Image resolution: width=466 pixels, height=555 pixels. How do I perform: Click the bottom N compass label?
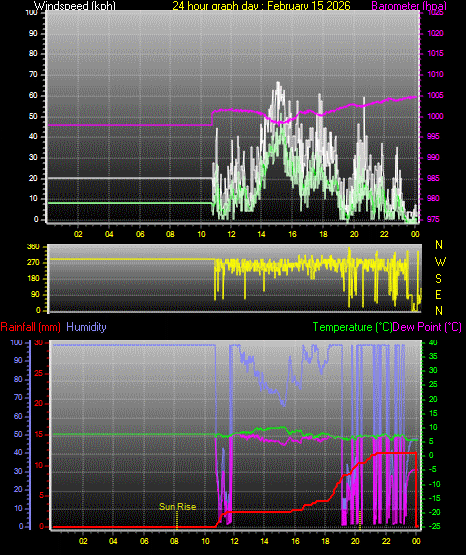click(439, 311)
